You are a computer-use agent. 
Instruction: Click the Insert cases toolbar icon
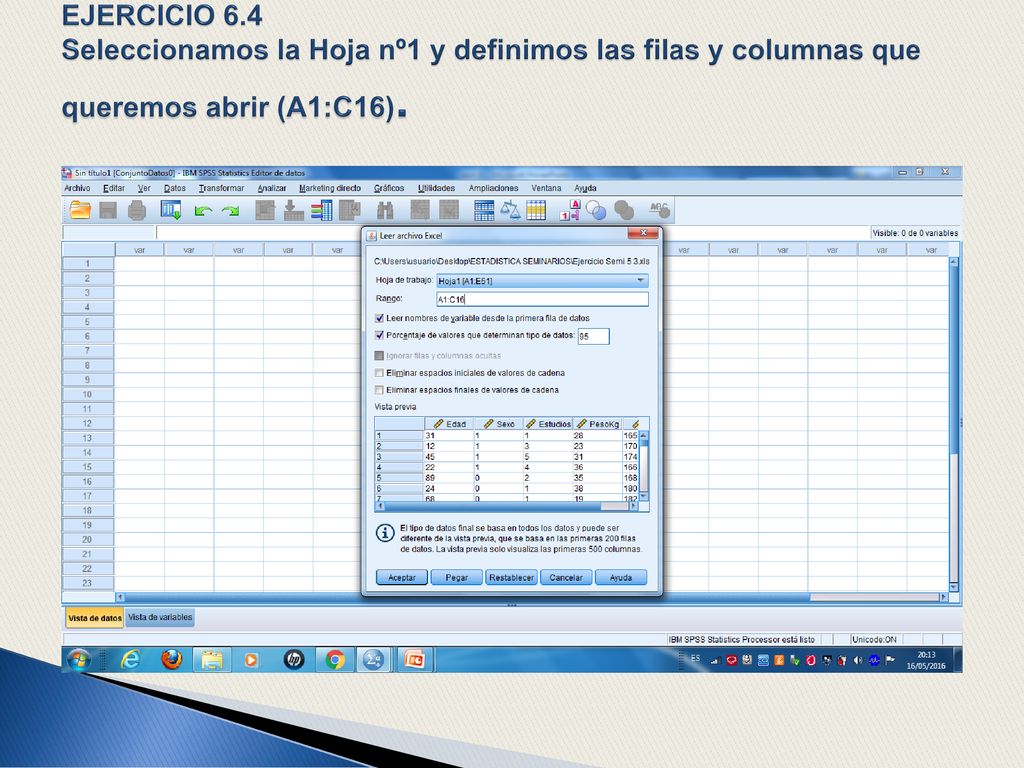(420, 210)
